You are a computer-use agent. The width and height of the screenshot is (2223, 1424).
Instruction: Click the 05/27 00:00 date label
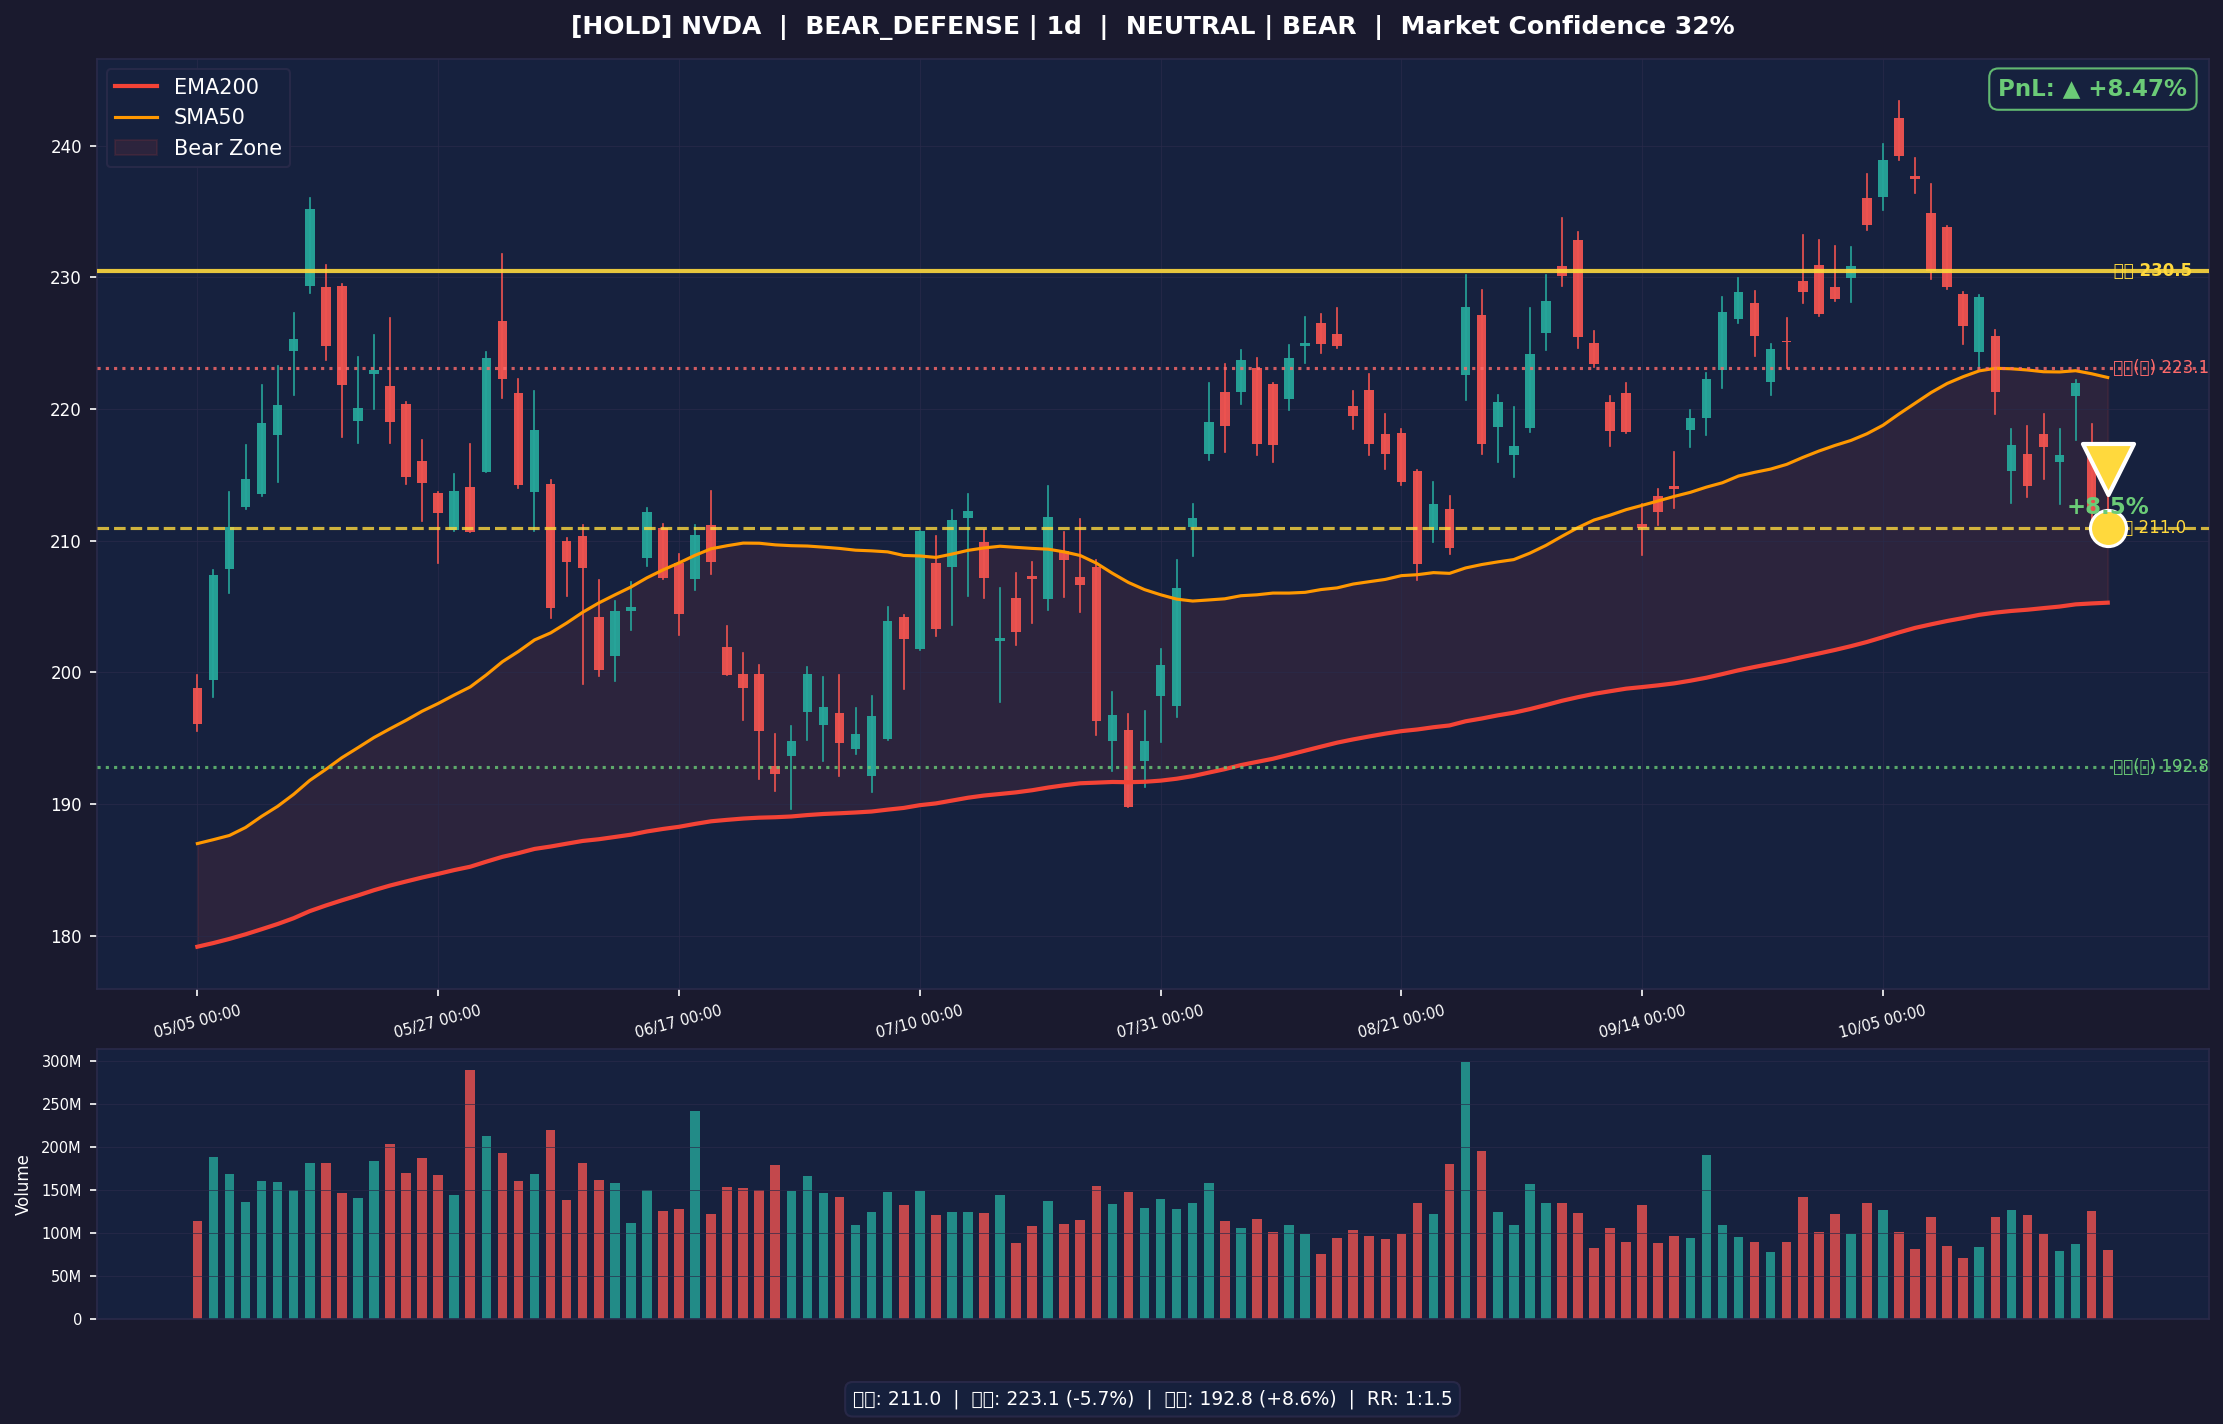click(437, 1022)
